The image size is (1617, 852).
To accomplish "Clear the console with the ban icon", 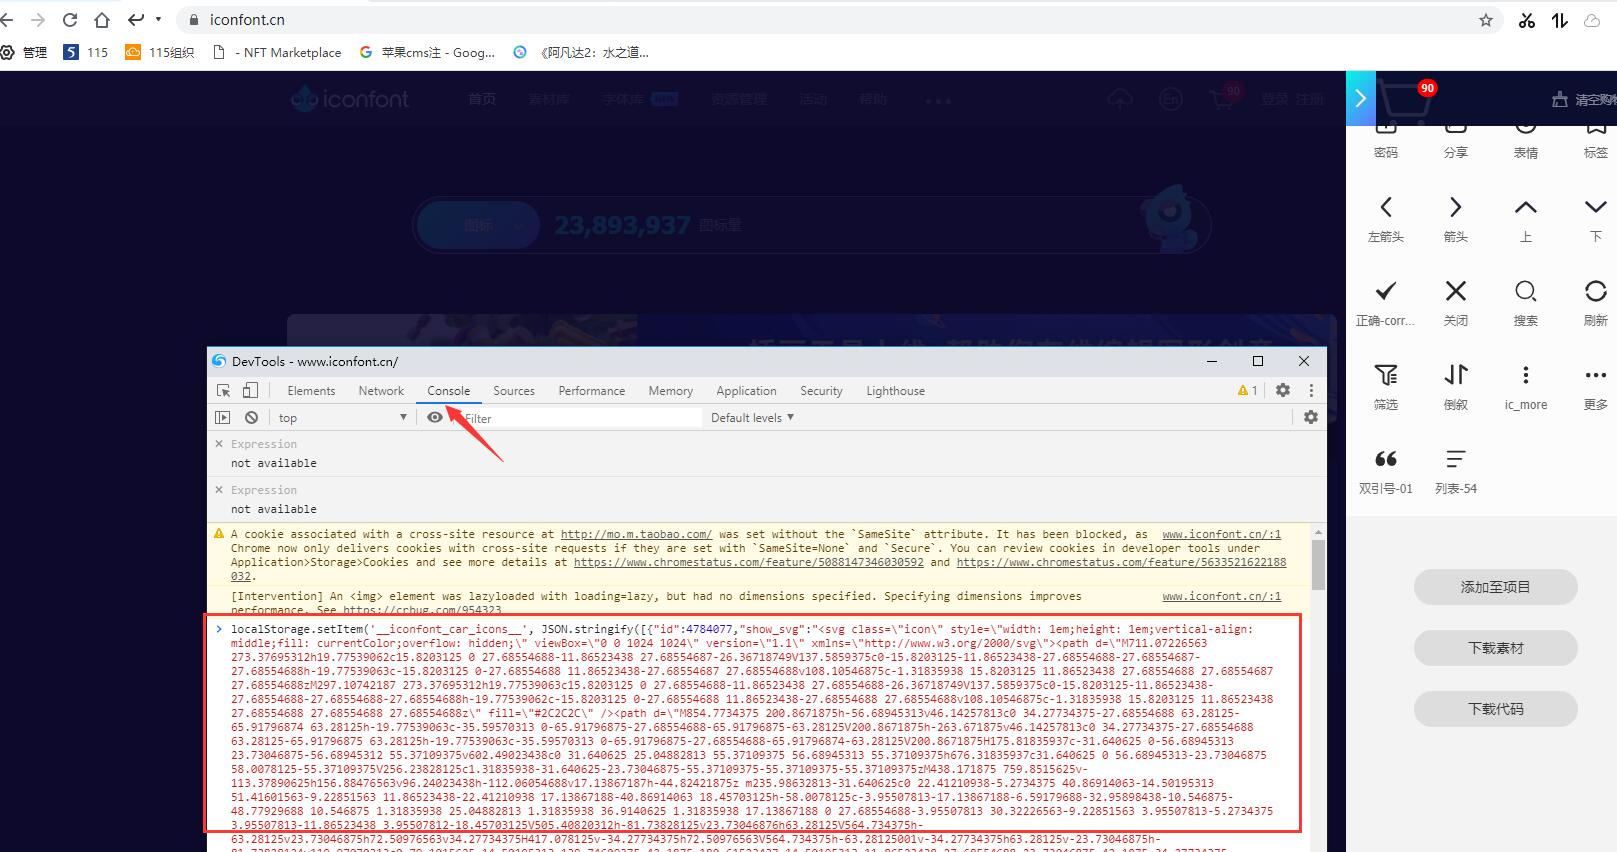I will point(252,418).
